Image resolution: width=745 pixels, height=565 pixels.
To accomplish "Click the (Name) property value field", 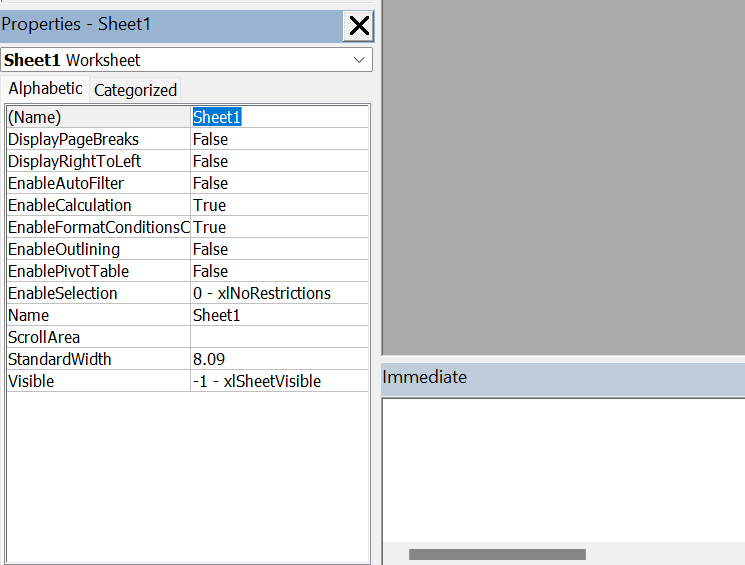I will [279, 117].
